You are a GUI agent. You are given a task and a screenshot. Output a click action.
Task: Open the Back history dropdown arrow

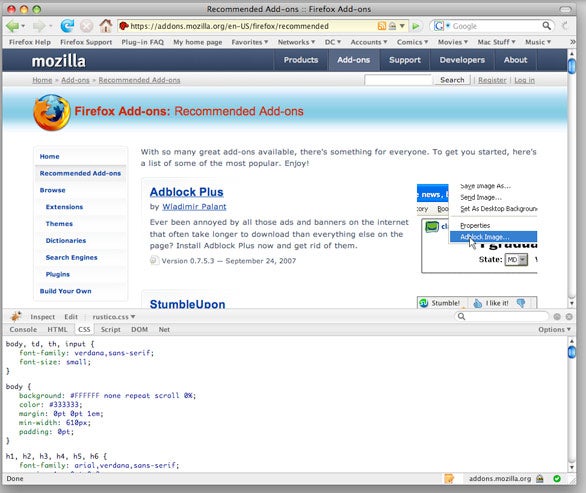(23, 26)
